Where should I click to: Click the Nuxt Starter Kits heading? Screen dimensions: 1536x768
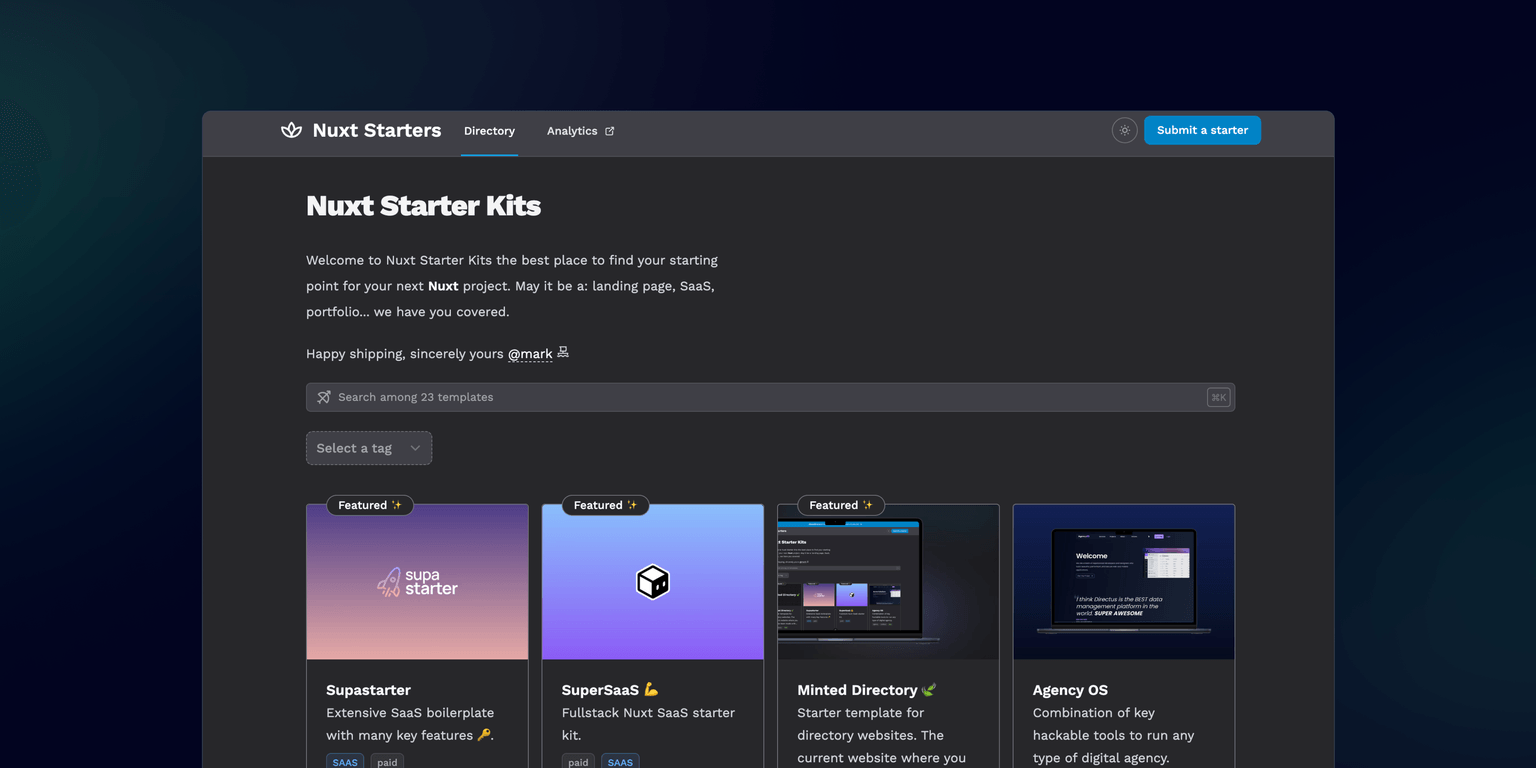423,206
